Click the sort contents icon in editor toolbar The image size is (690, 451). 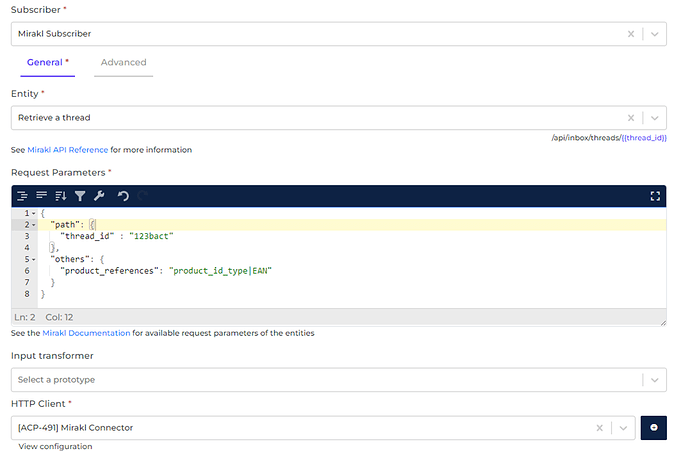[x=61, y=196]
